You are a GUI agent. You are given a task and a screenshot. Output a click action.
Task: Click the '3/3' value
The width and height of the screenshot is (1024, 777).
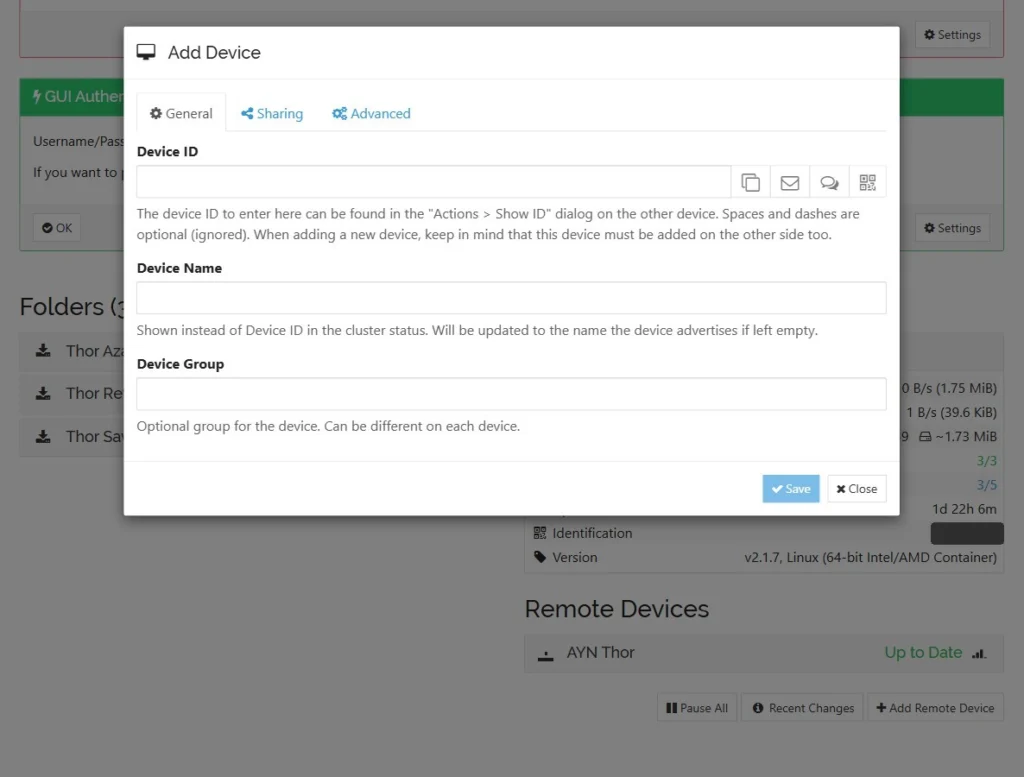986,461
